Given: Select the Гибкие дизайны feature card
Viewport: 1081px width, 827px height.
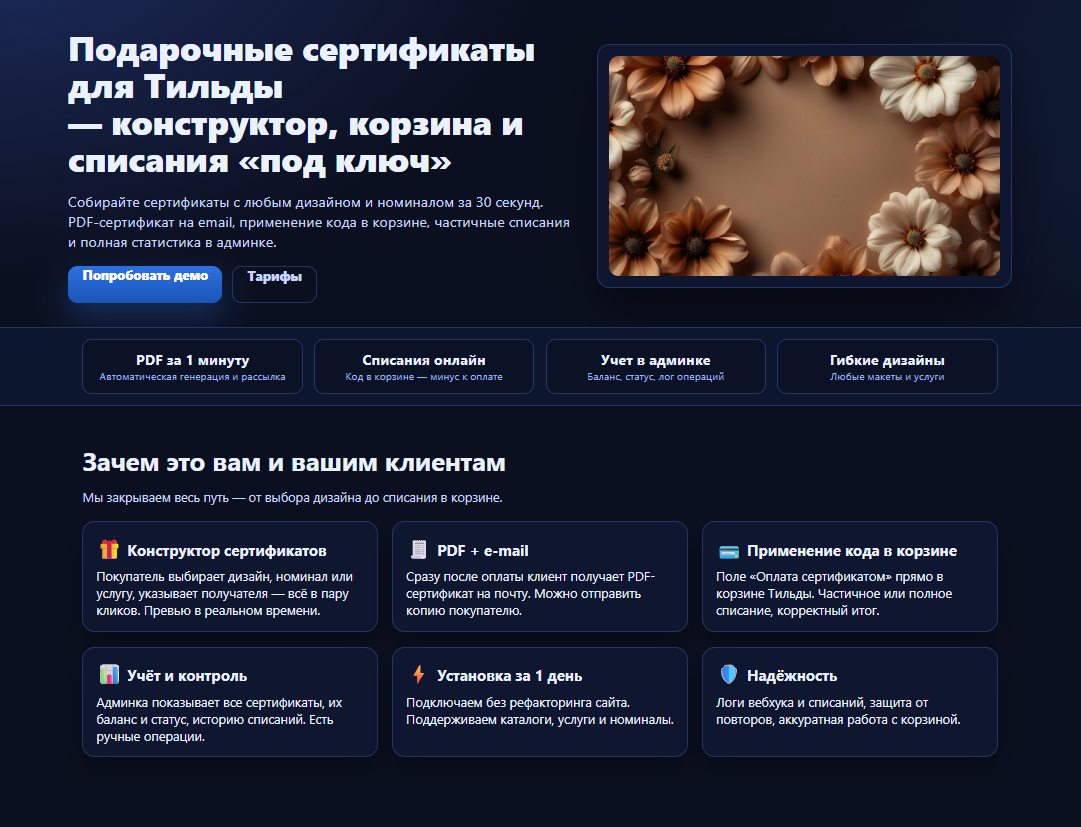Looking at the screenshot, I should tap(886, 366).
